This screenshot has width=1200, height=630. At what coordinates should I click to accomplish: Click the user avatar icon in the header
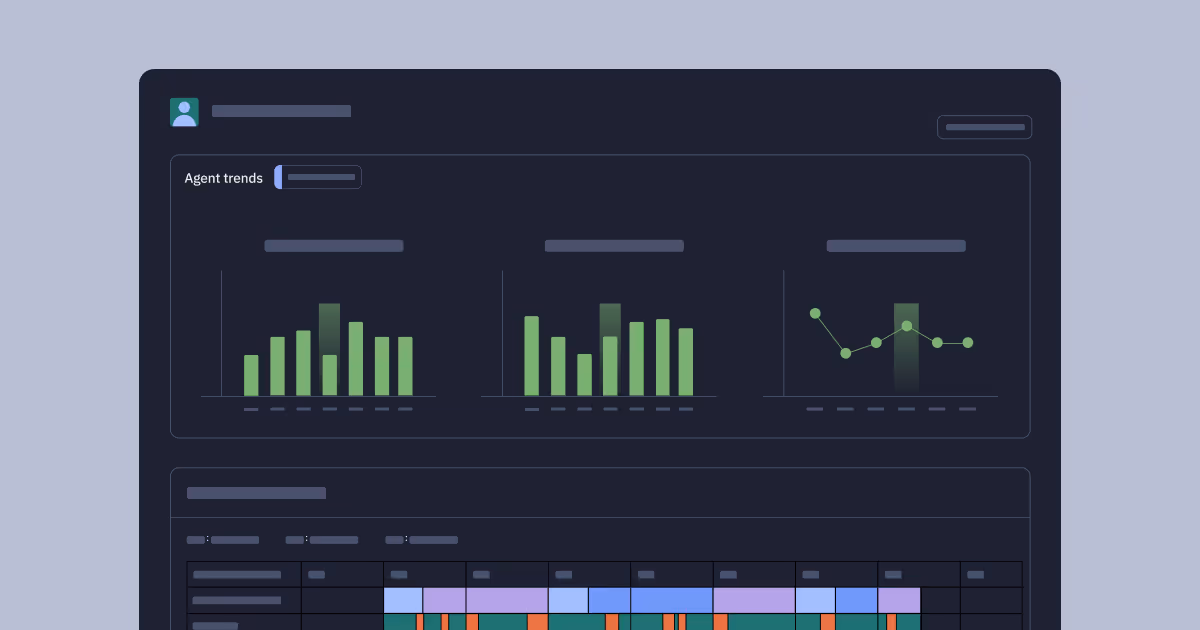184,112
